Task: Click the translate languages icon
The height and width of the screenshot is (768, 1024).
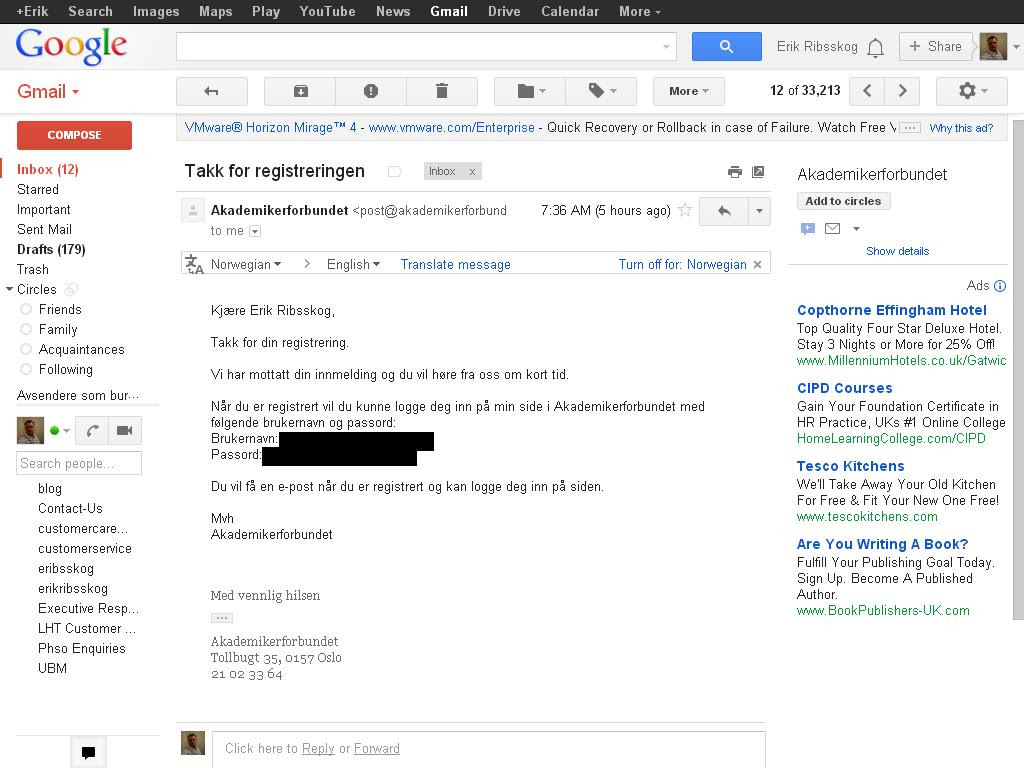Action: [194, 264]
